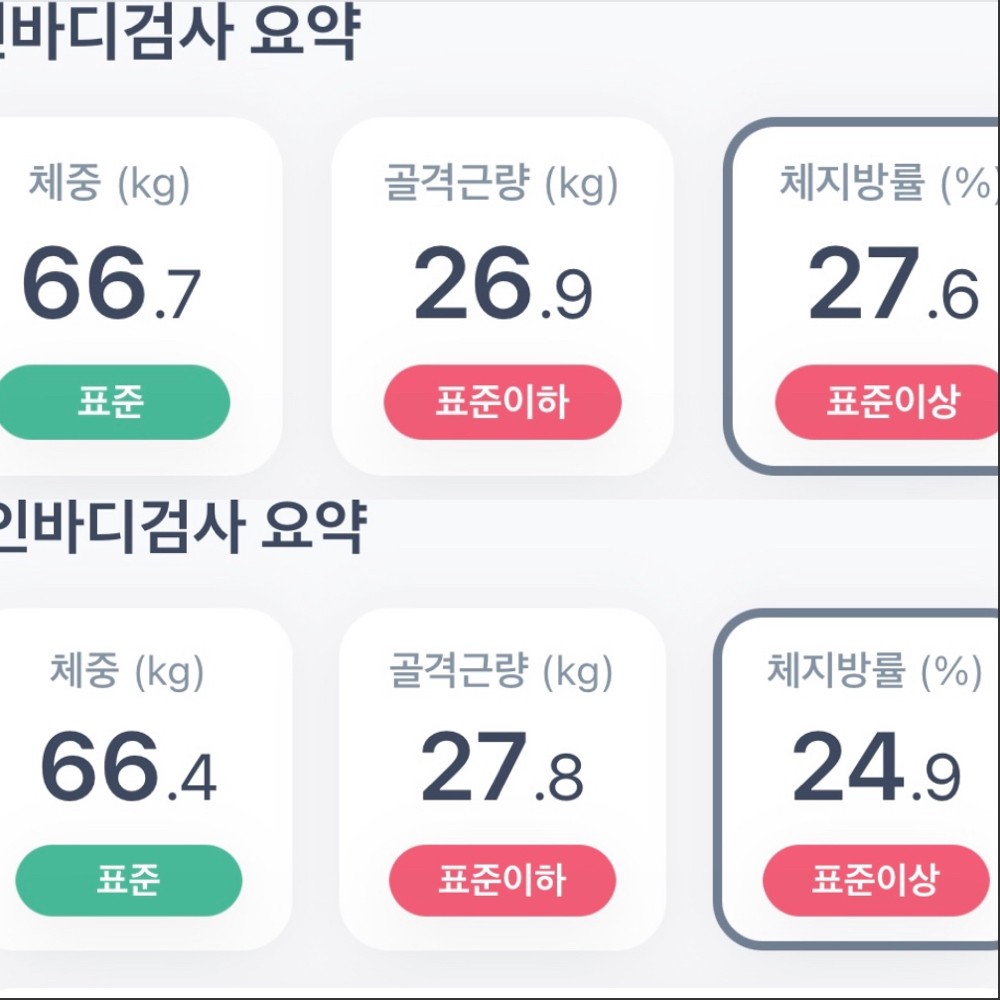The width and height of the screenshot is (1000, 1000).
Task: Click the green 표준 badge under 66.7
Action: (112, 402)
